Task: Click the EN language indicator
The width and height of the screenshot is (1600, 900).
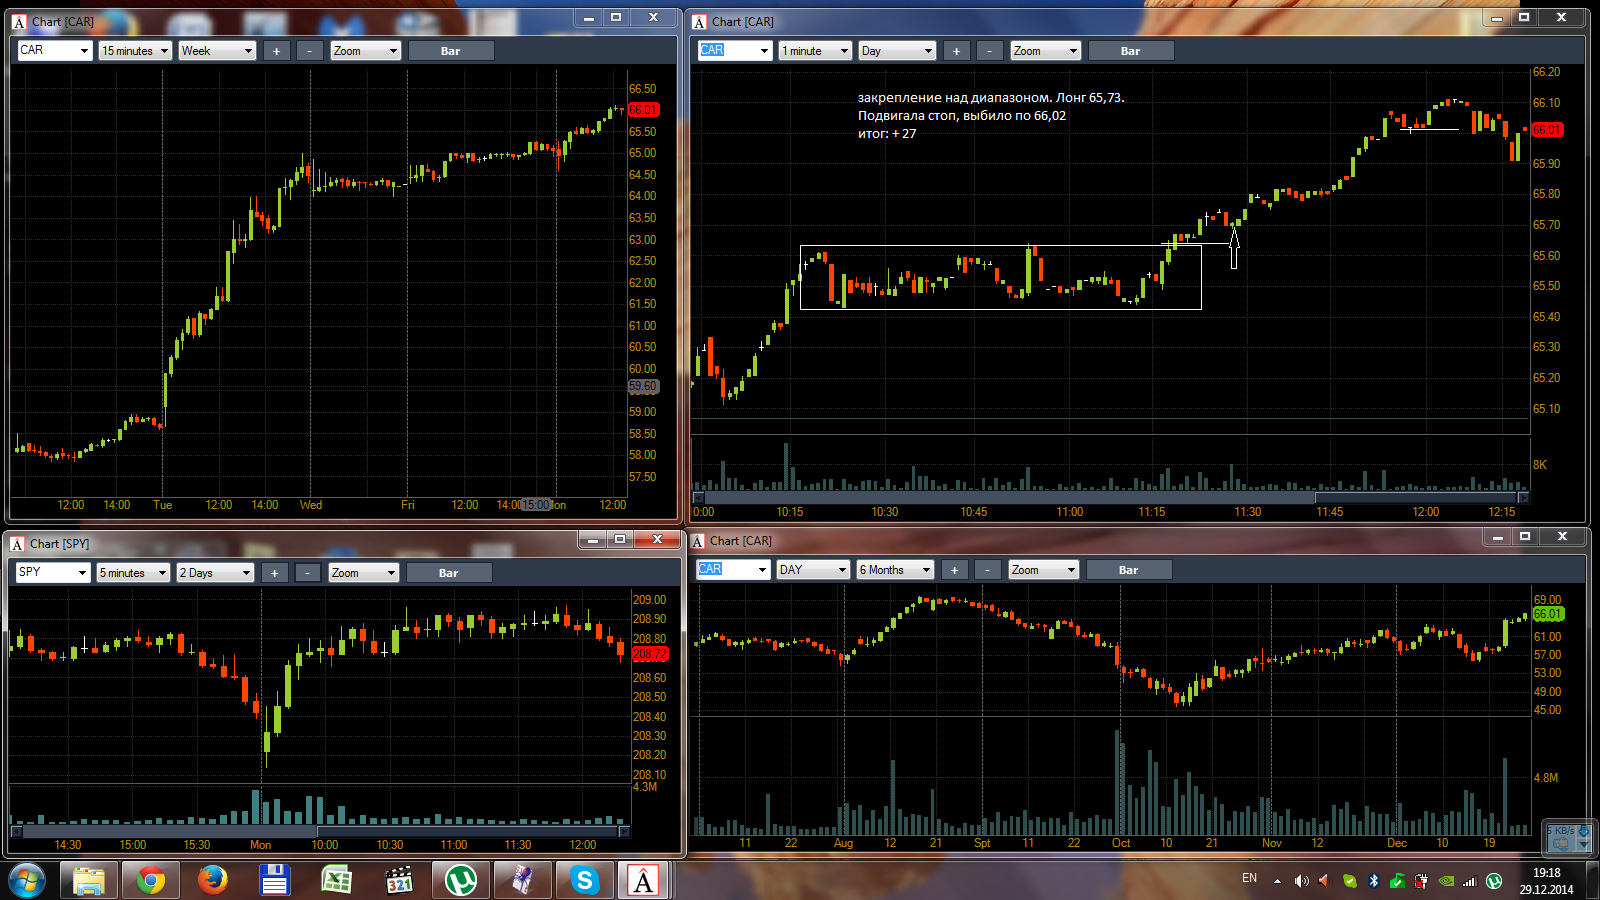Action: click(x=1249, y=878)
